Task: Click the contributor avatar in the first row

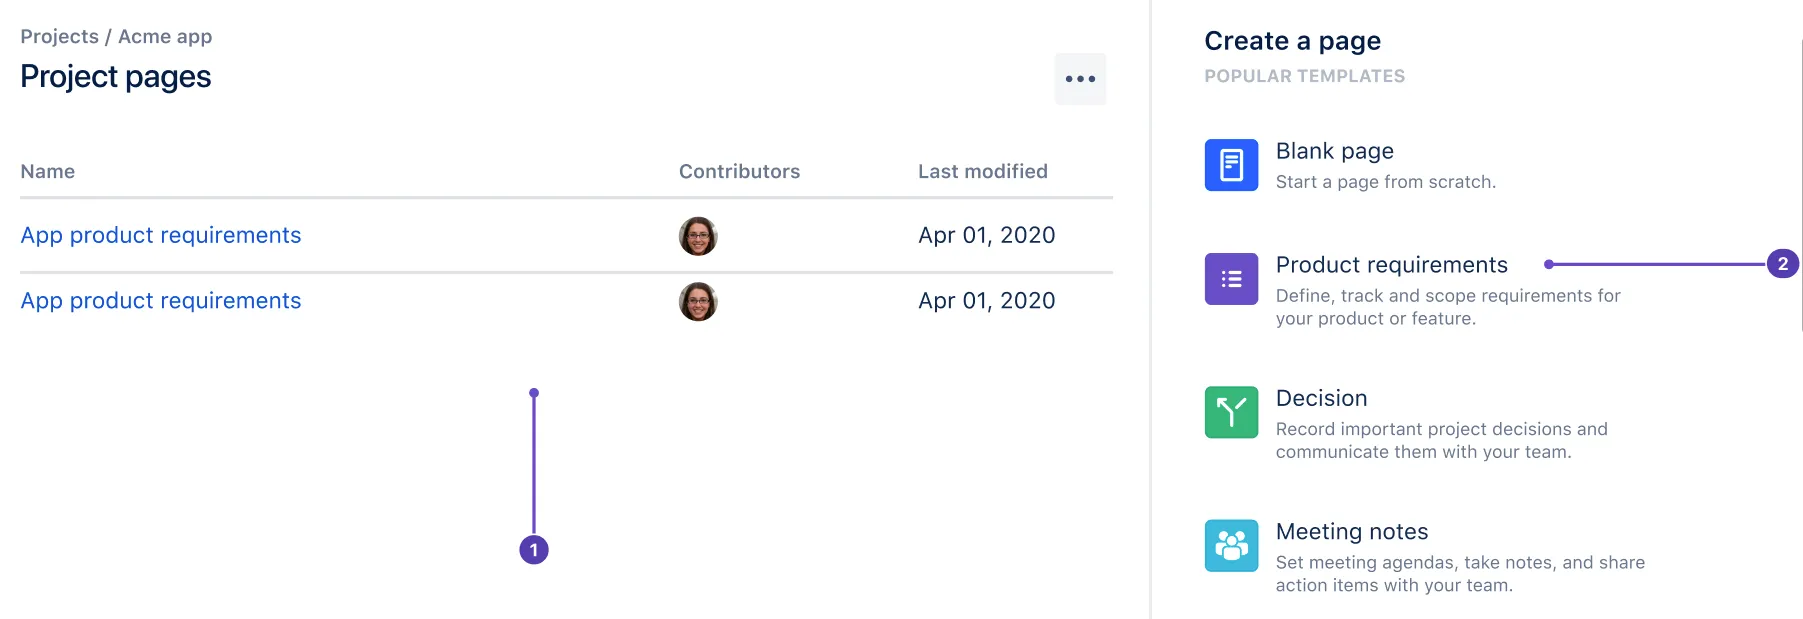Action: click(x=698, y=236)
